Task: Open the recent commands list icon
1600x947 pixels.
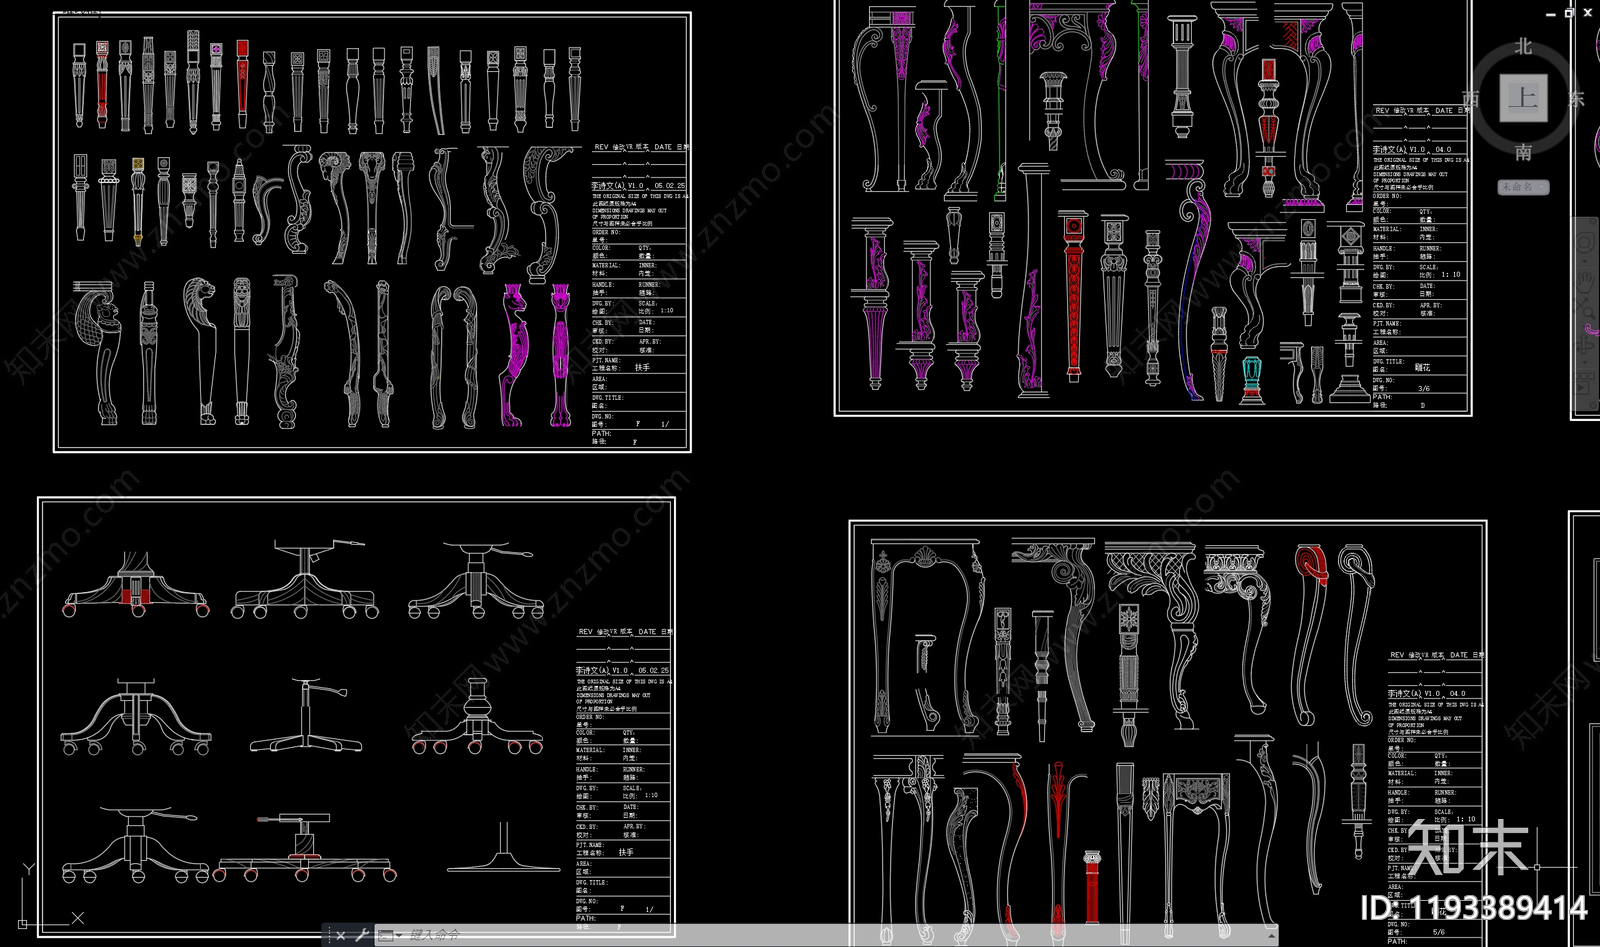Action: [388, 936]
